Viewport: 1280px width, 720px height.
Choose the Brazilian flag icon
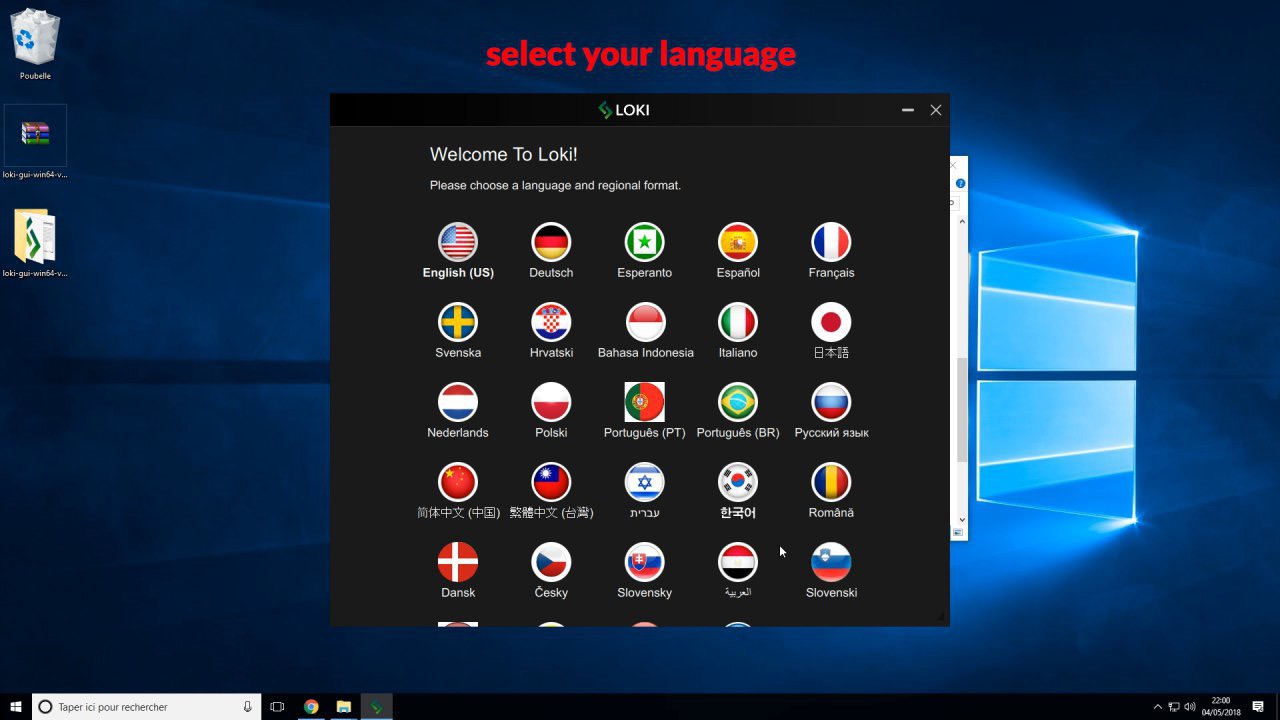coord(738,402)
